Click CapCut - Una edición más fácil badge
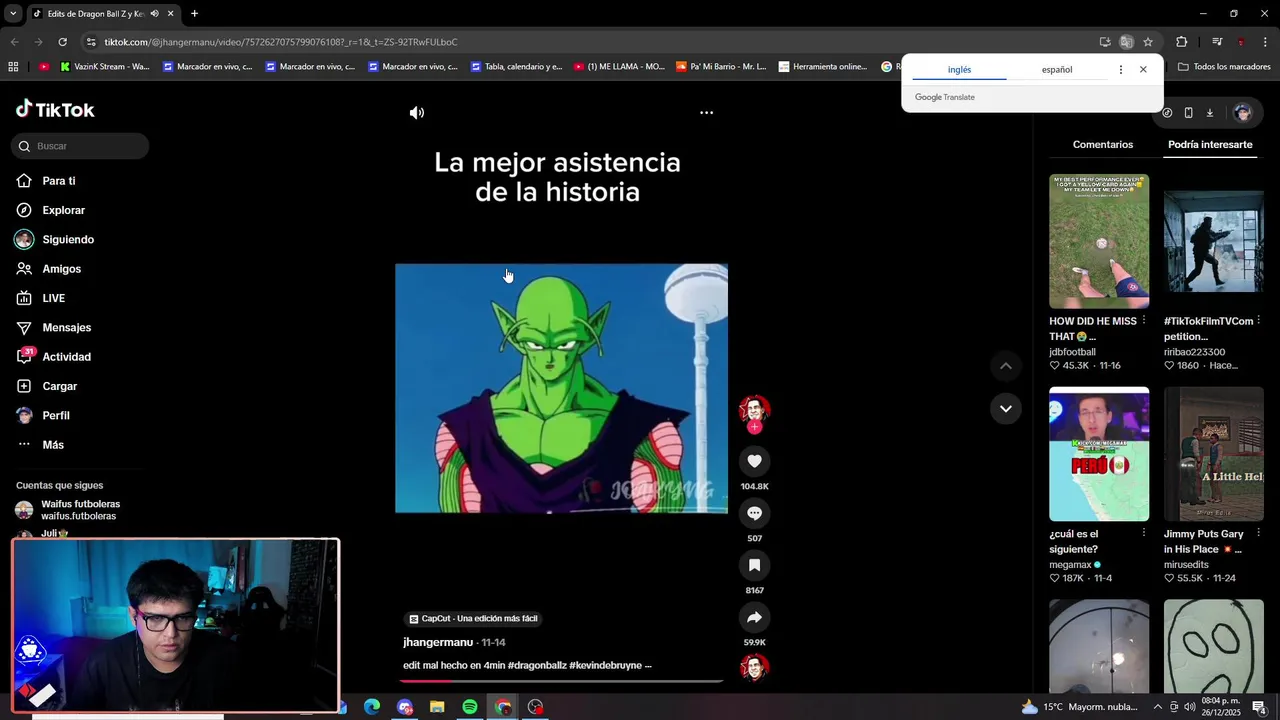The height and width of the screenshot is (720, 1280). coord(473,619)
